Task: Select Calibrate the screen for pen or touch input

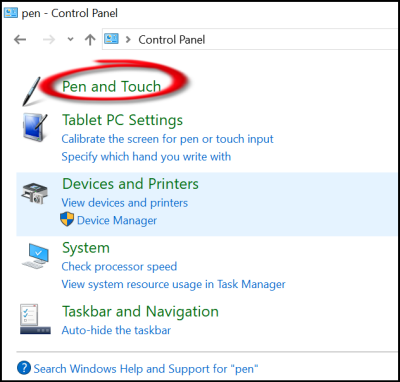Action: pos(167,139)
